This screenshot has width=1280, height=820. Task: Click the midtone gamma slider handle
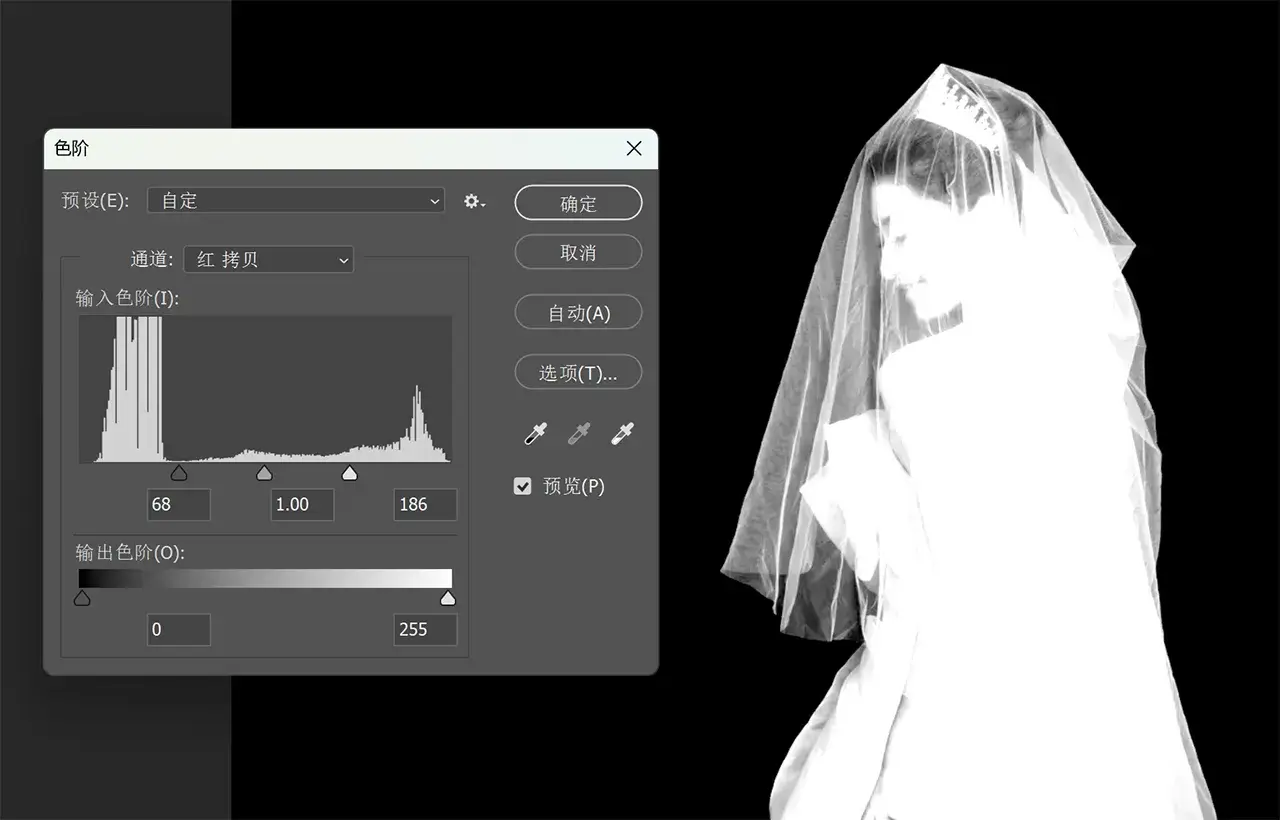pos(264,472)
